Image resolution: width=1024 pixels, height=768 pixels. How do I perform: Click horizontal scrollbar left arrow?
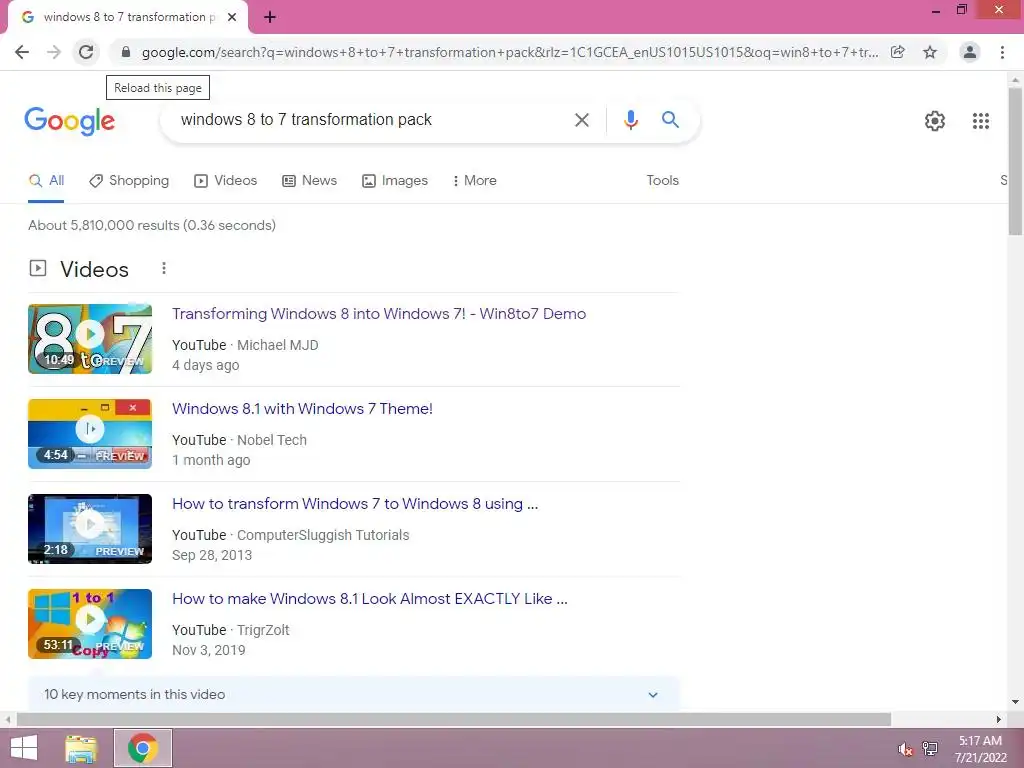click(x=7, y=719)
